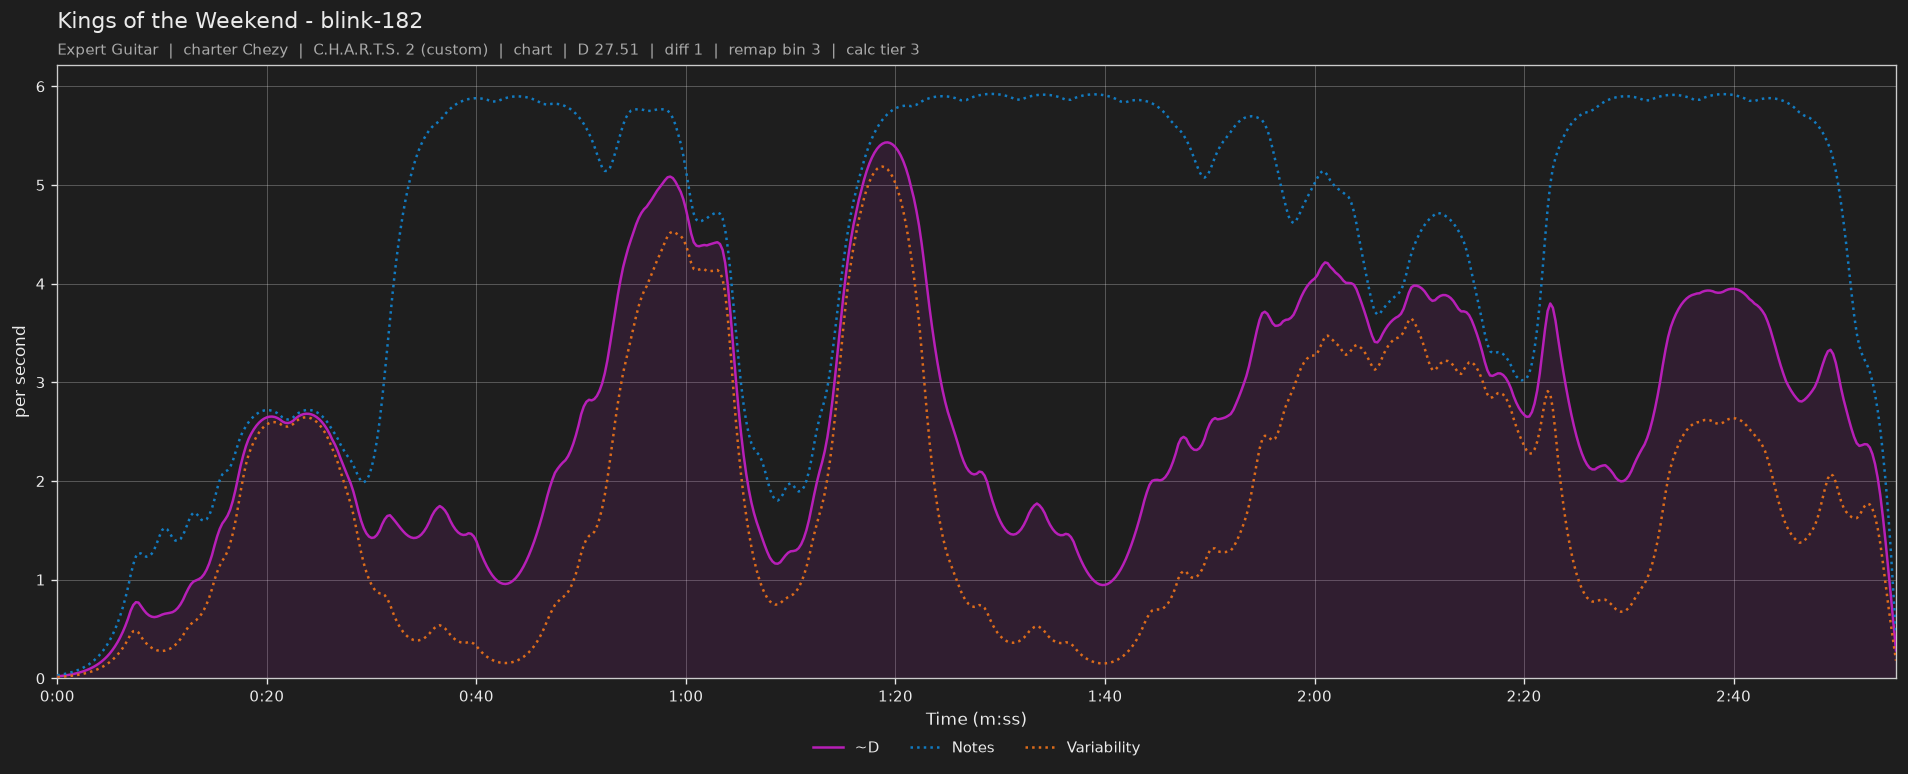Click the 0:20 time tick label
Viewport: 1908px width, 774px height.
[x=267, y=696]
